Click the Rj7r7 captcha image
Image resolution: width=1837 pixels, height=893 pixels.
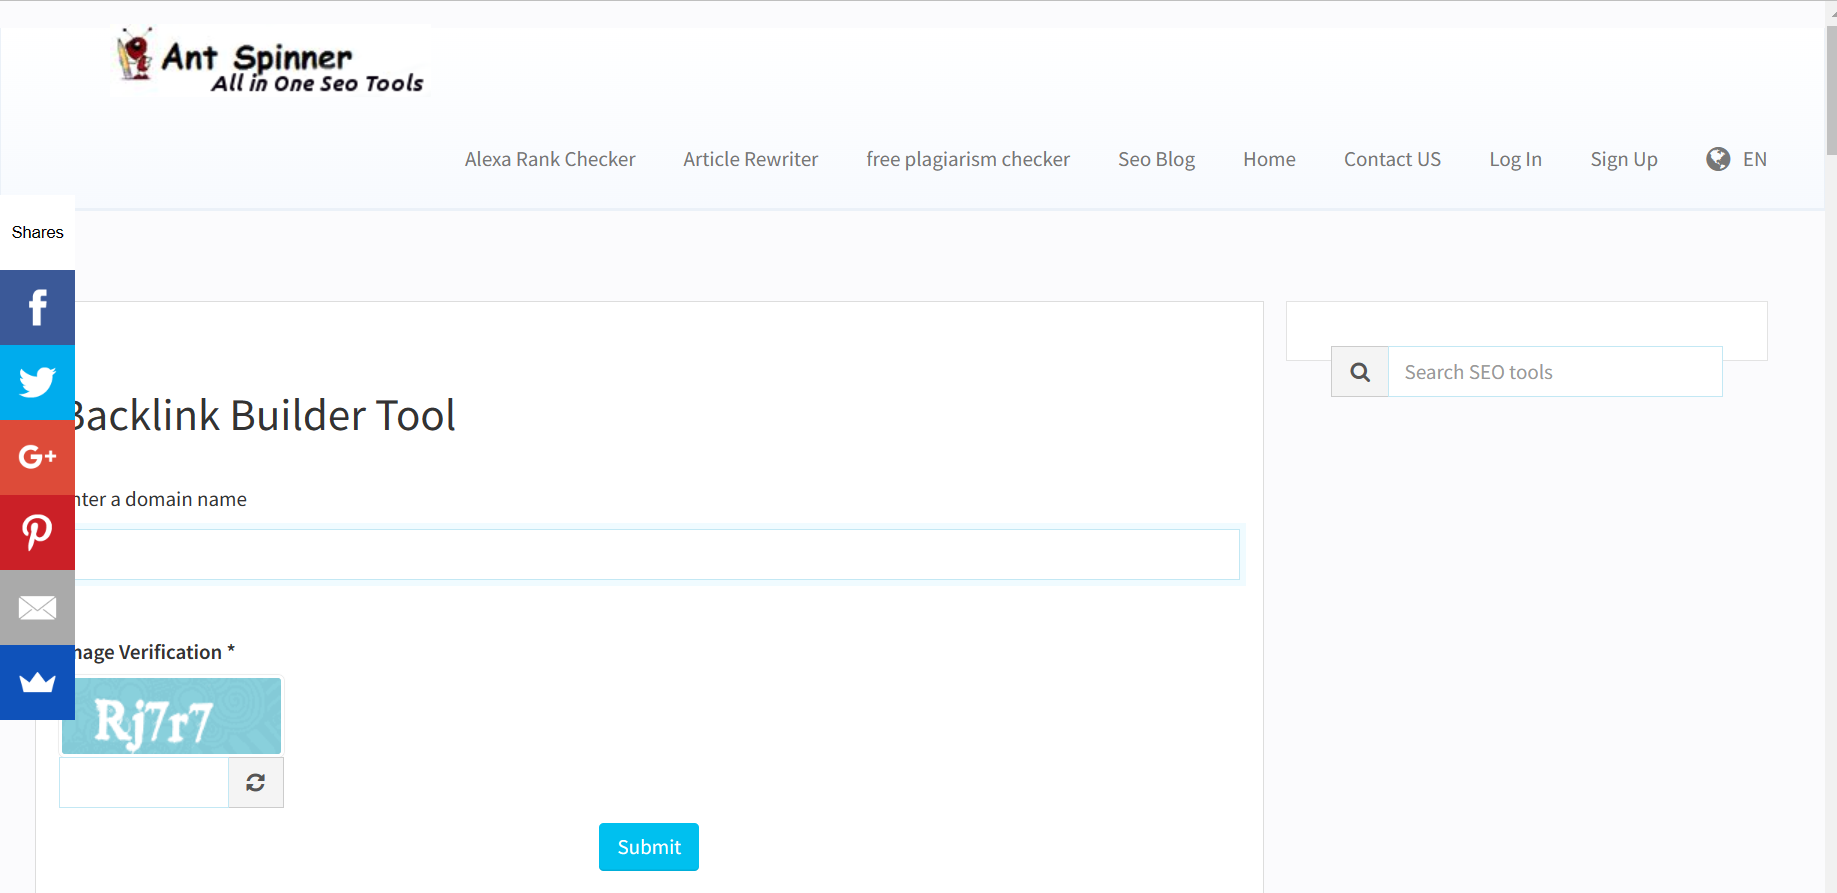click(171, 716)
